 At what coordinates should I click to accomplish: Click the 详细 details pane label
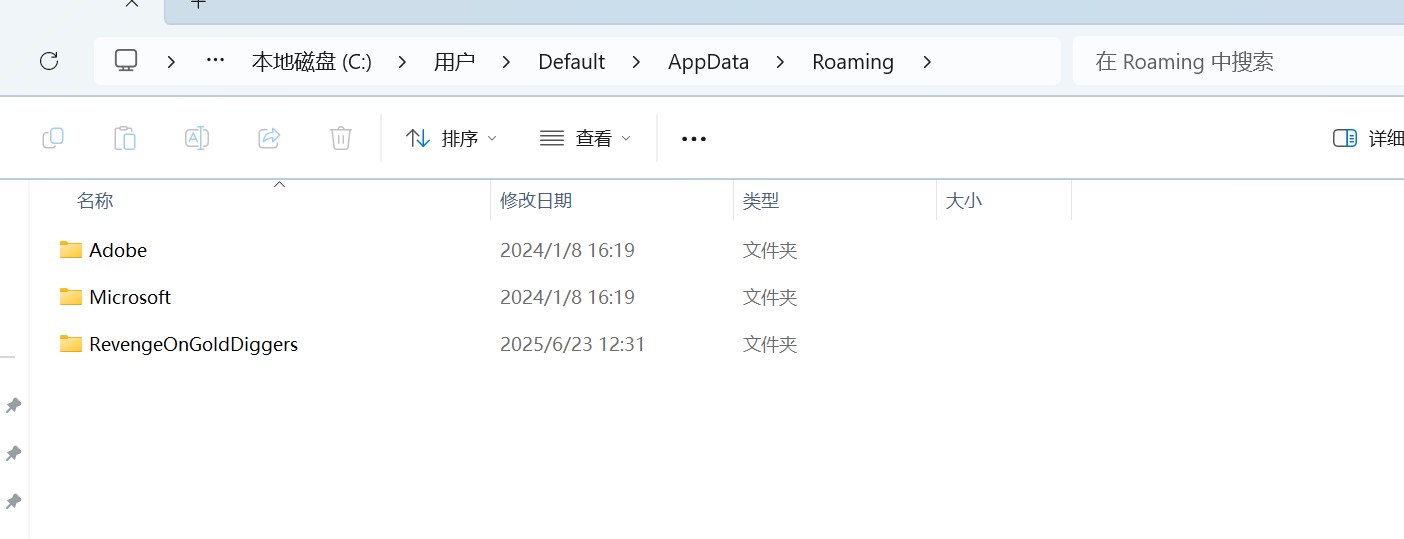[1386, 138]
